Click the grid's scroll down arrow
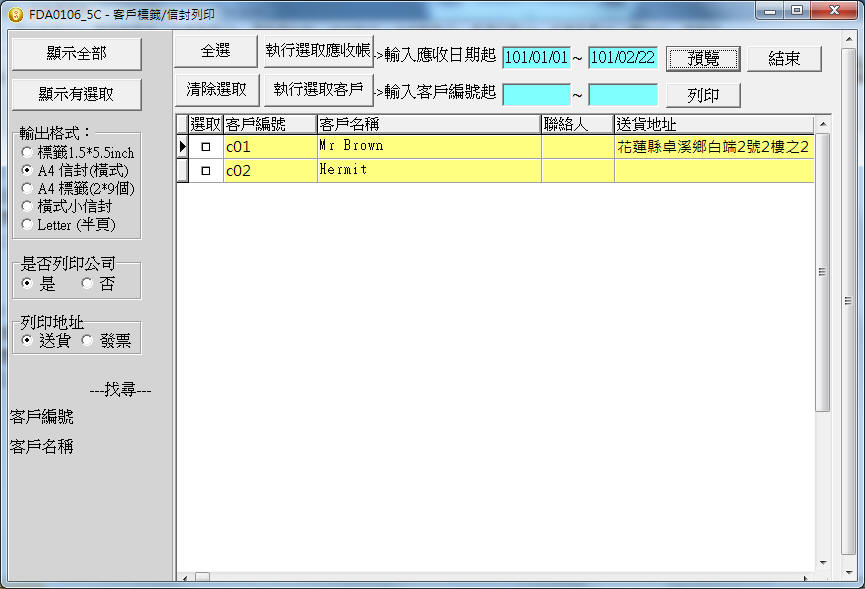The height and width of the screenshot is (589, 865). pos(823,563)
